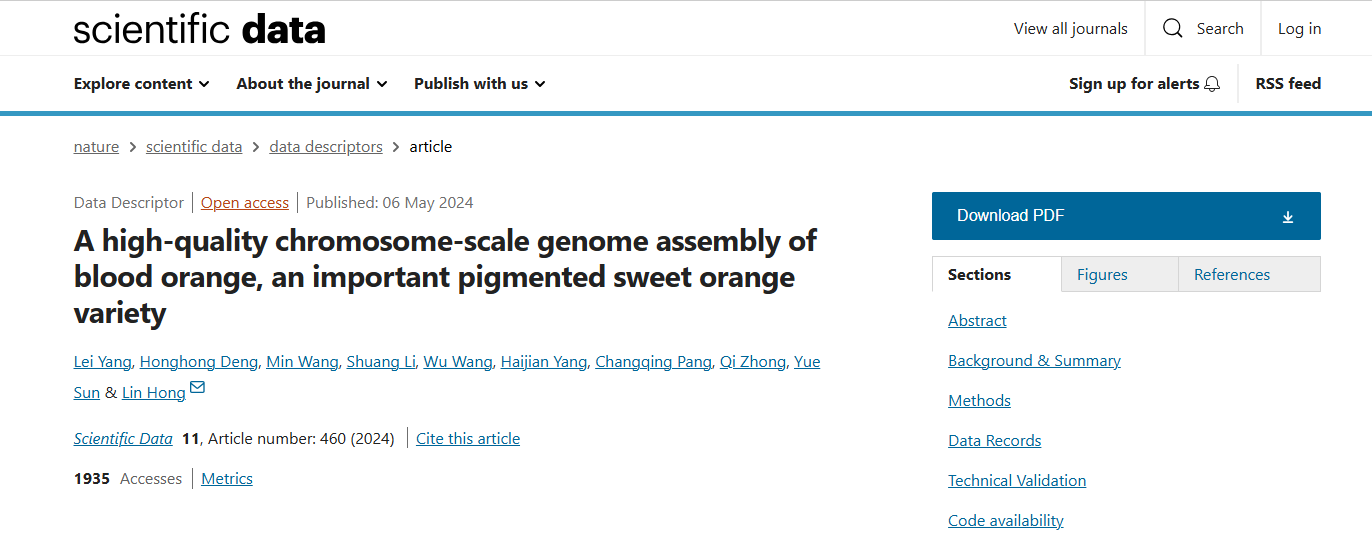Click the envelope icon beside Lin Hong

pyautogui.click(x=197, y=388)
